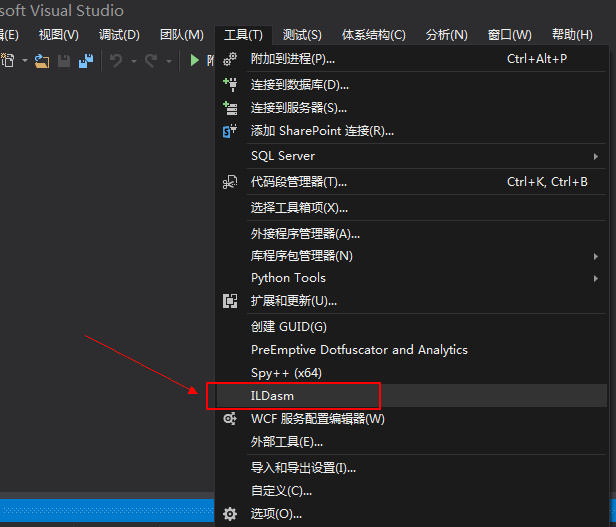Open the 帮助(H) menu

point(572,35)
